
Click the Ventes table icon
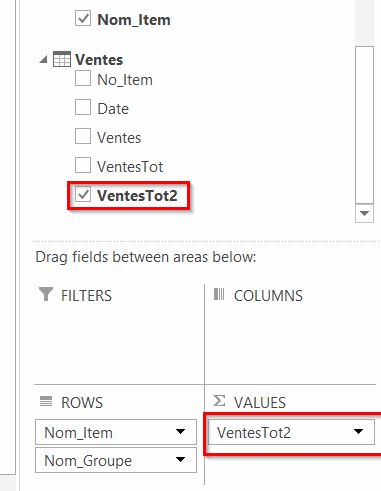coord(62,59)
